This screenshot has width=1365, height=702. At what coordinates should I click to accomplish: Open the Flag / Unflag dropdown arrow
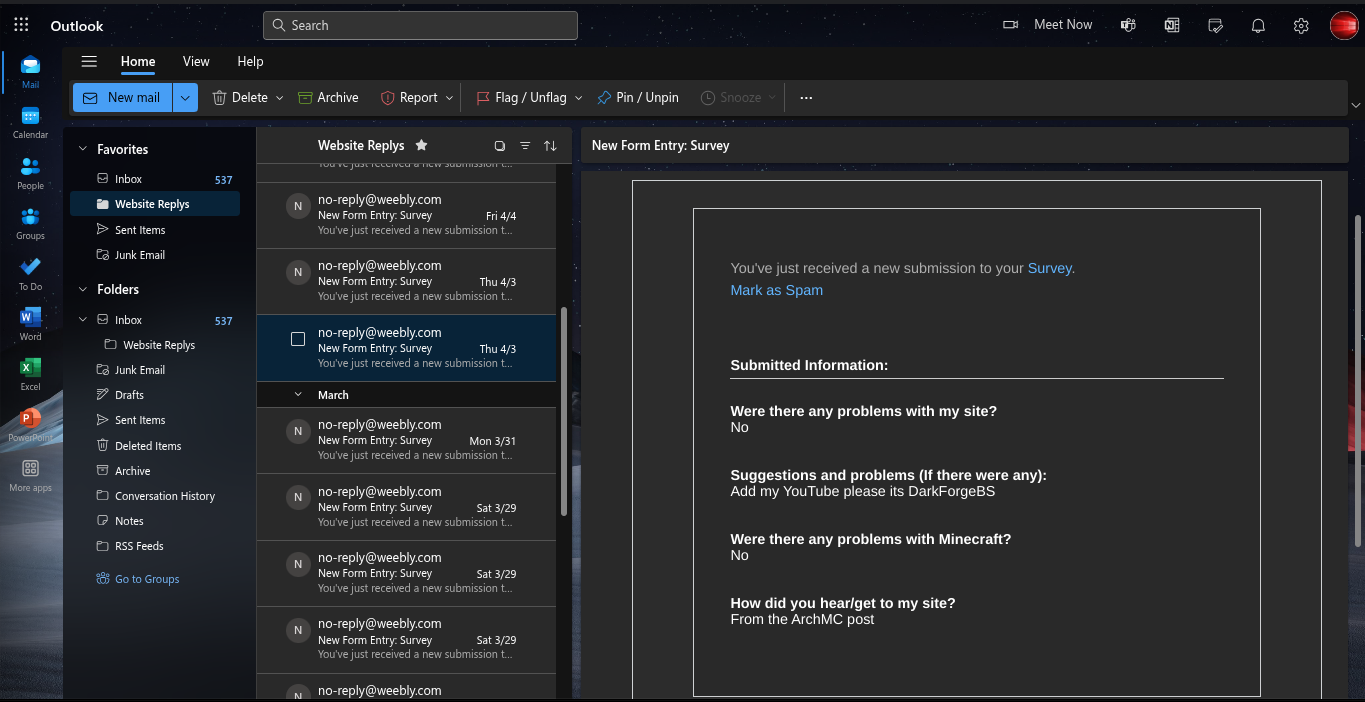pyautogui.click(x=578, y=98)
